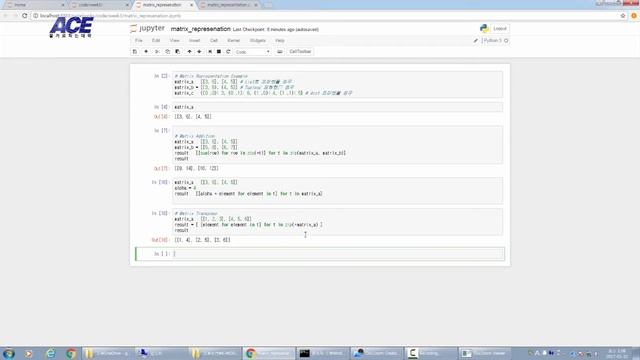Open Windows Media Player from the taskbar

tap(29, 353)
